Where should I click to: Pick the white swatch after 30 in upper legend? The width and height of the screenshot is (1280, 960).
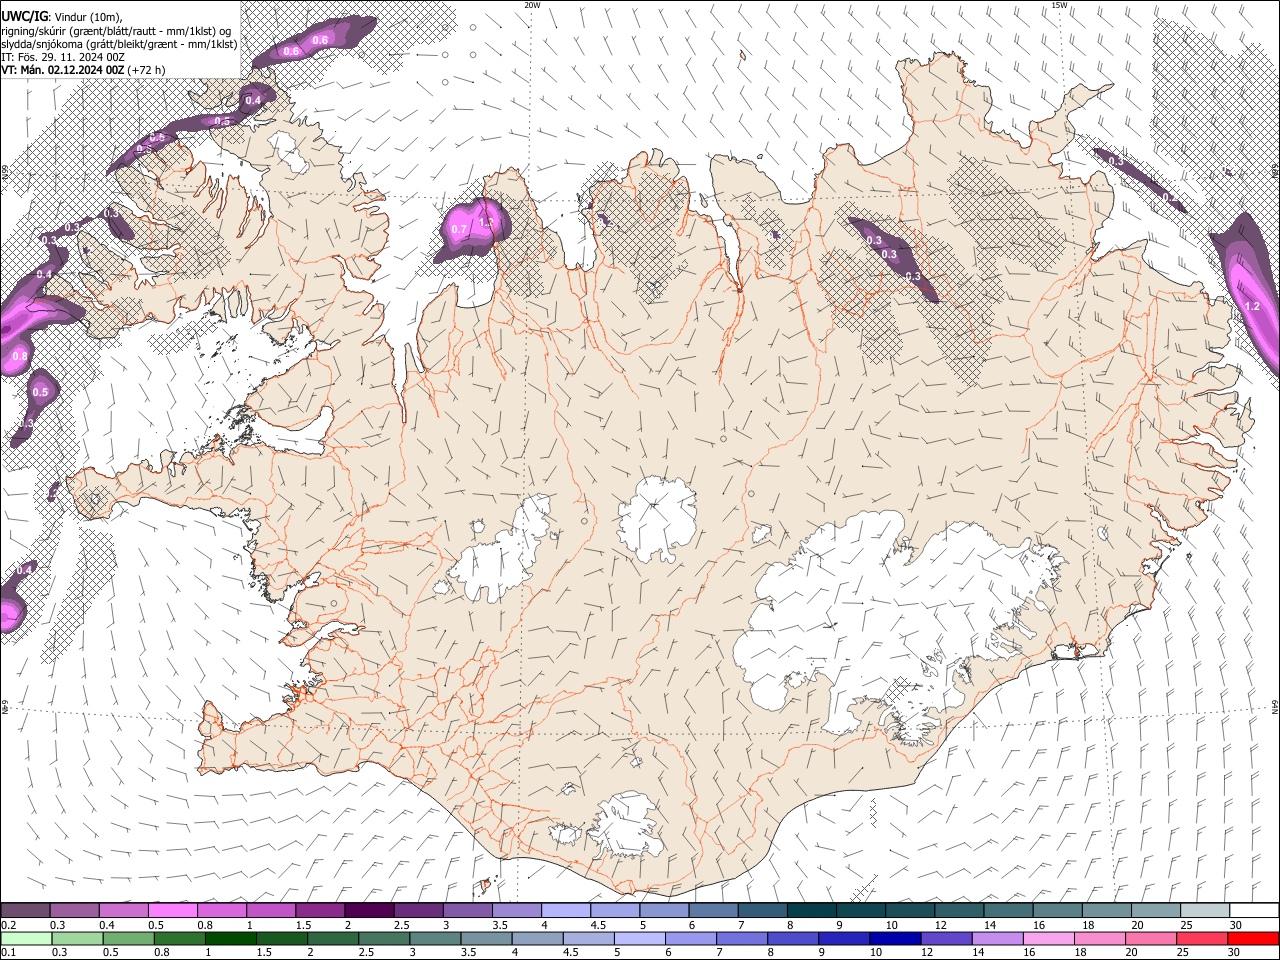[1254, 911]
